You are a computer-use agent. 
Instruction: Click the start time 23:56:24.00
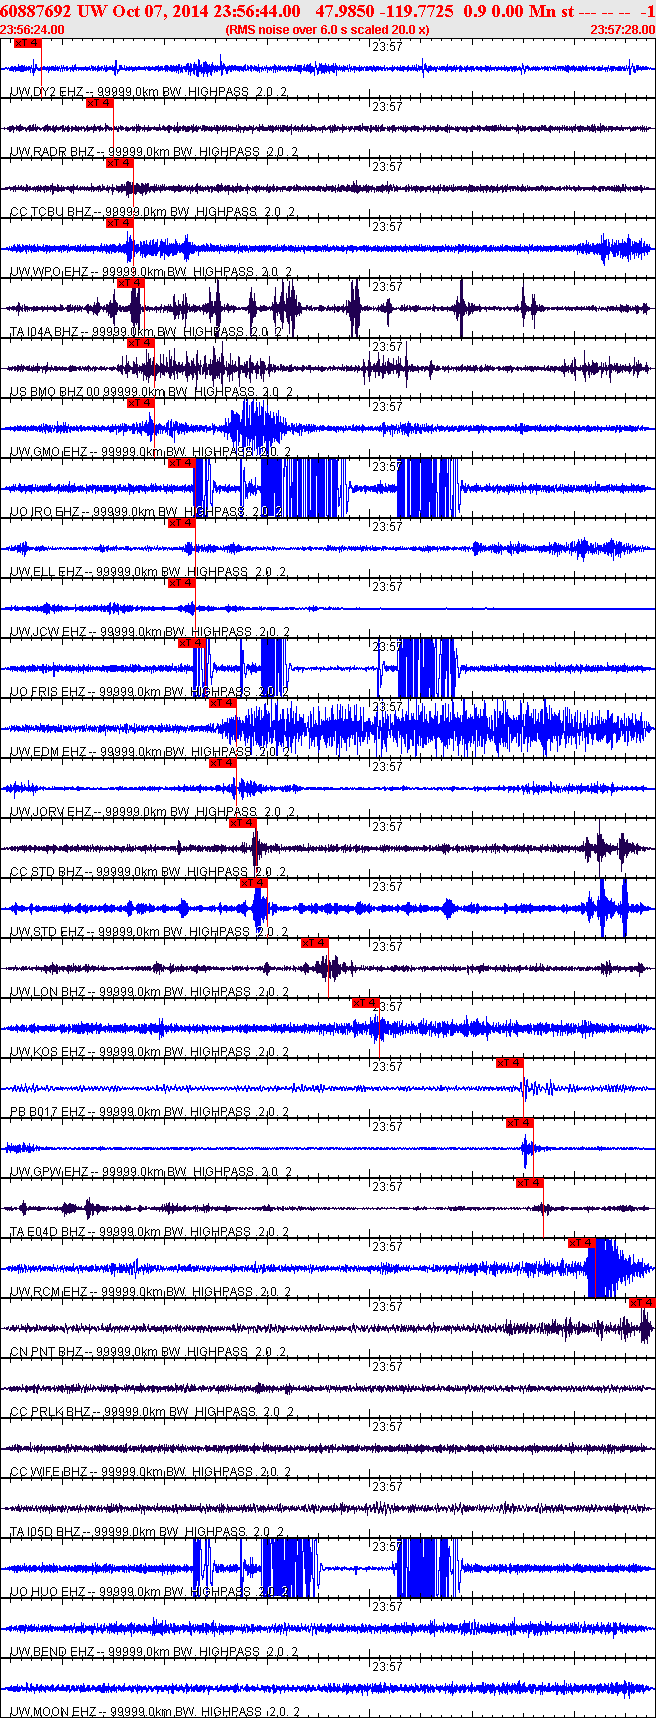coord(32,29)
